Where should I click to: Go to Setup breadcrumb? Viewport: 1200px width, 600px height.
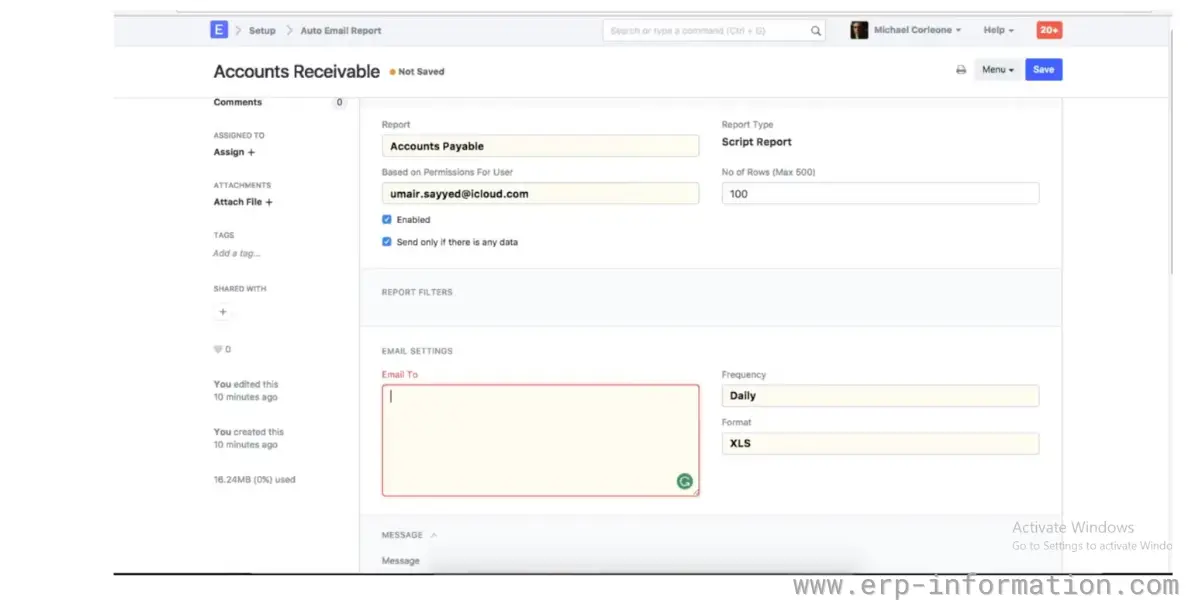point(262,31)
